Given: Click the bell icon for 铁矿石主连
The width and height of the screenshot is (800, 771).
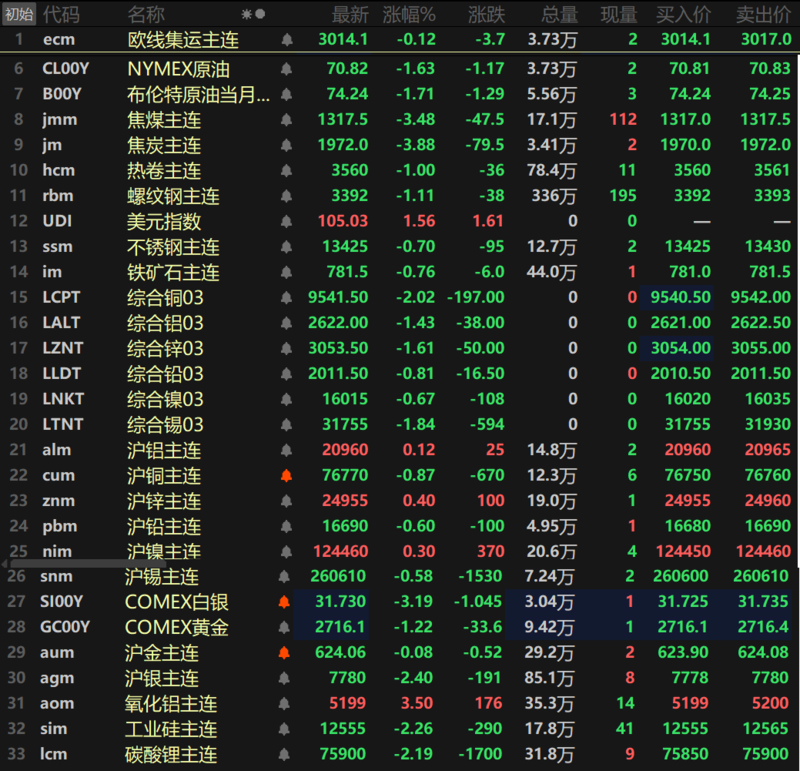Looking at the screenshot, I should pyautogui.click(x=286, y=272).
